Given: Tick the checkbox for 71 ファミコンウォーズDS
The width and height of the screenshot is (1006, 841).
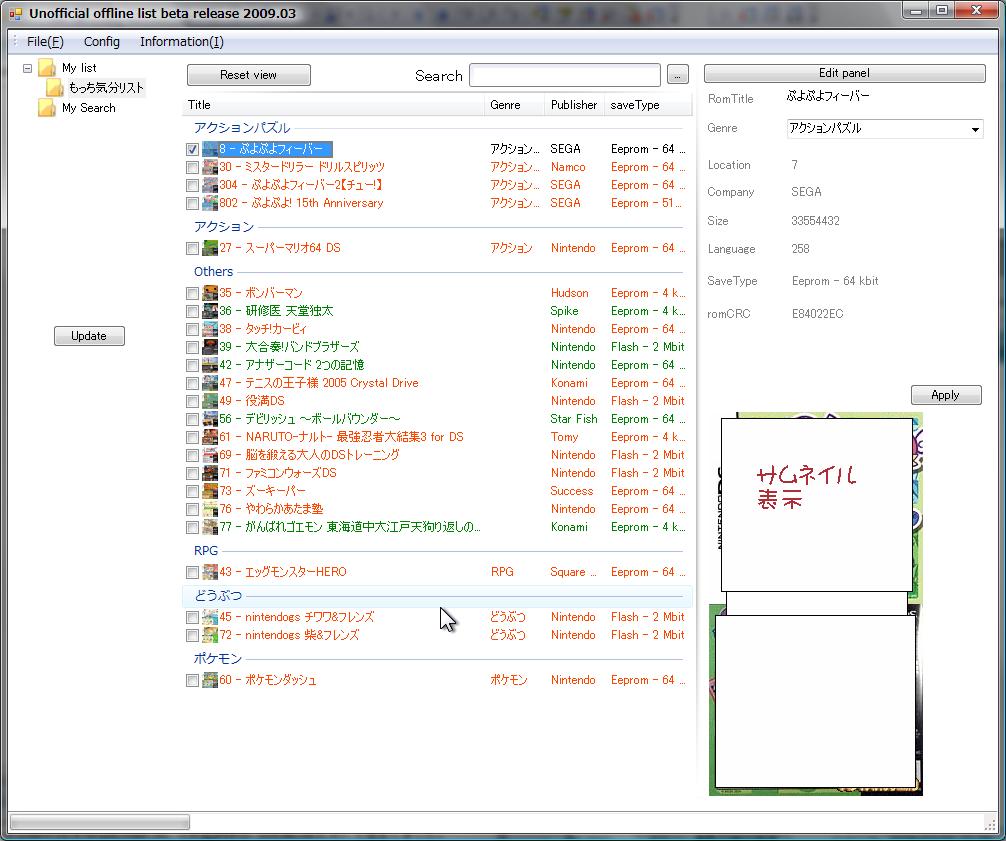Looking at the screenshot, I should [192, 473].
